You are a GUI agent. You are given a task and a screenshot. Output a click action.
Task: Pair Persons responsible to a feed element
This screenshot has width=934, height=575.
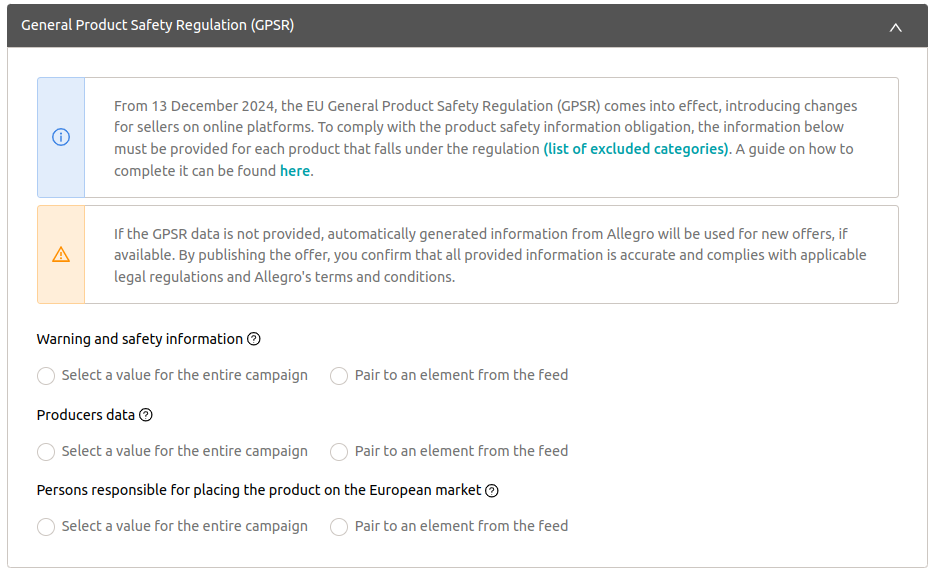pyautogui.click(x=339, y=527)
